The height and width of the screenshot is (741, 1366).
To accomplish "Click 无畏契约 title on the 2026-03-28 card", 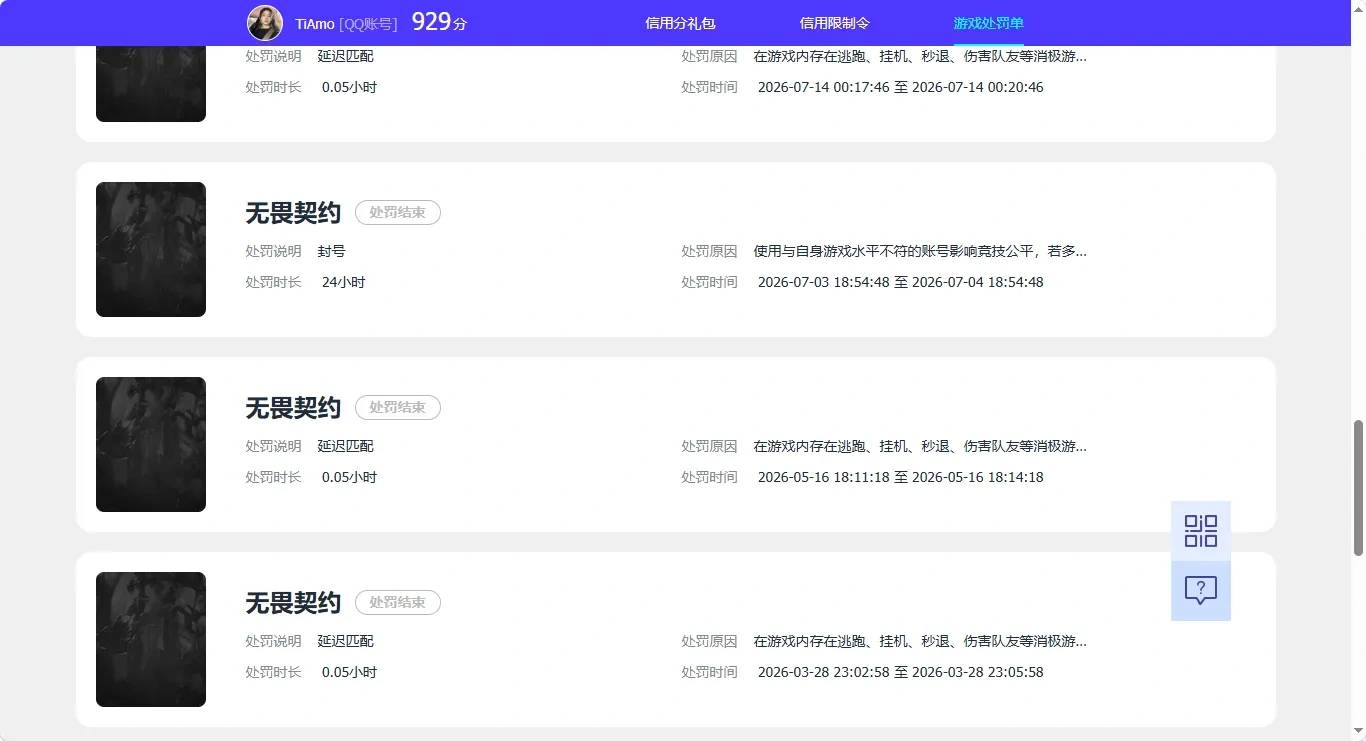I will pos(293,602).
